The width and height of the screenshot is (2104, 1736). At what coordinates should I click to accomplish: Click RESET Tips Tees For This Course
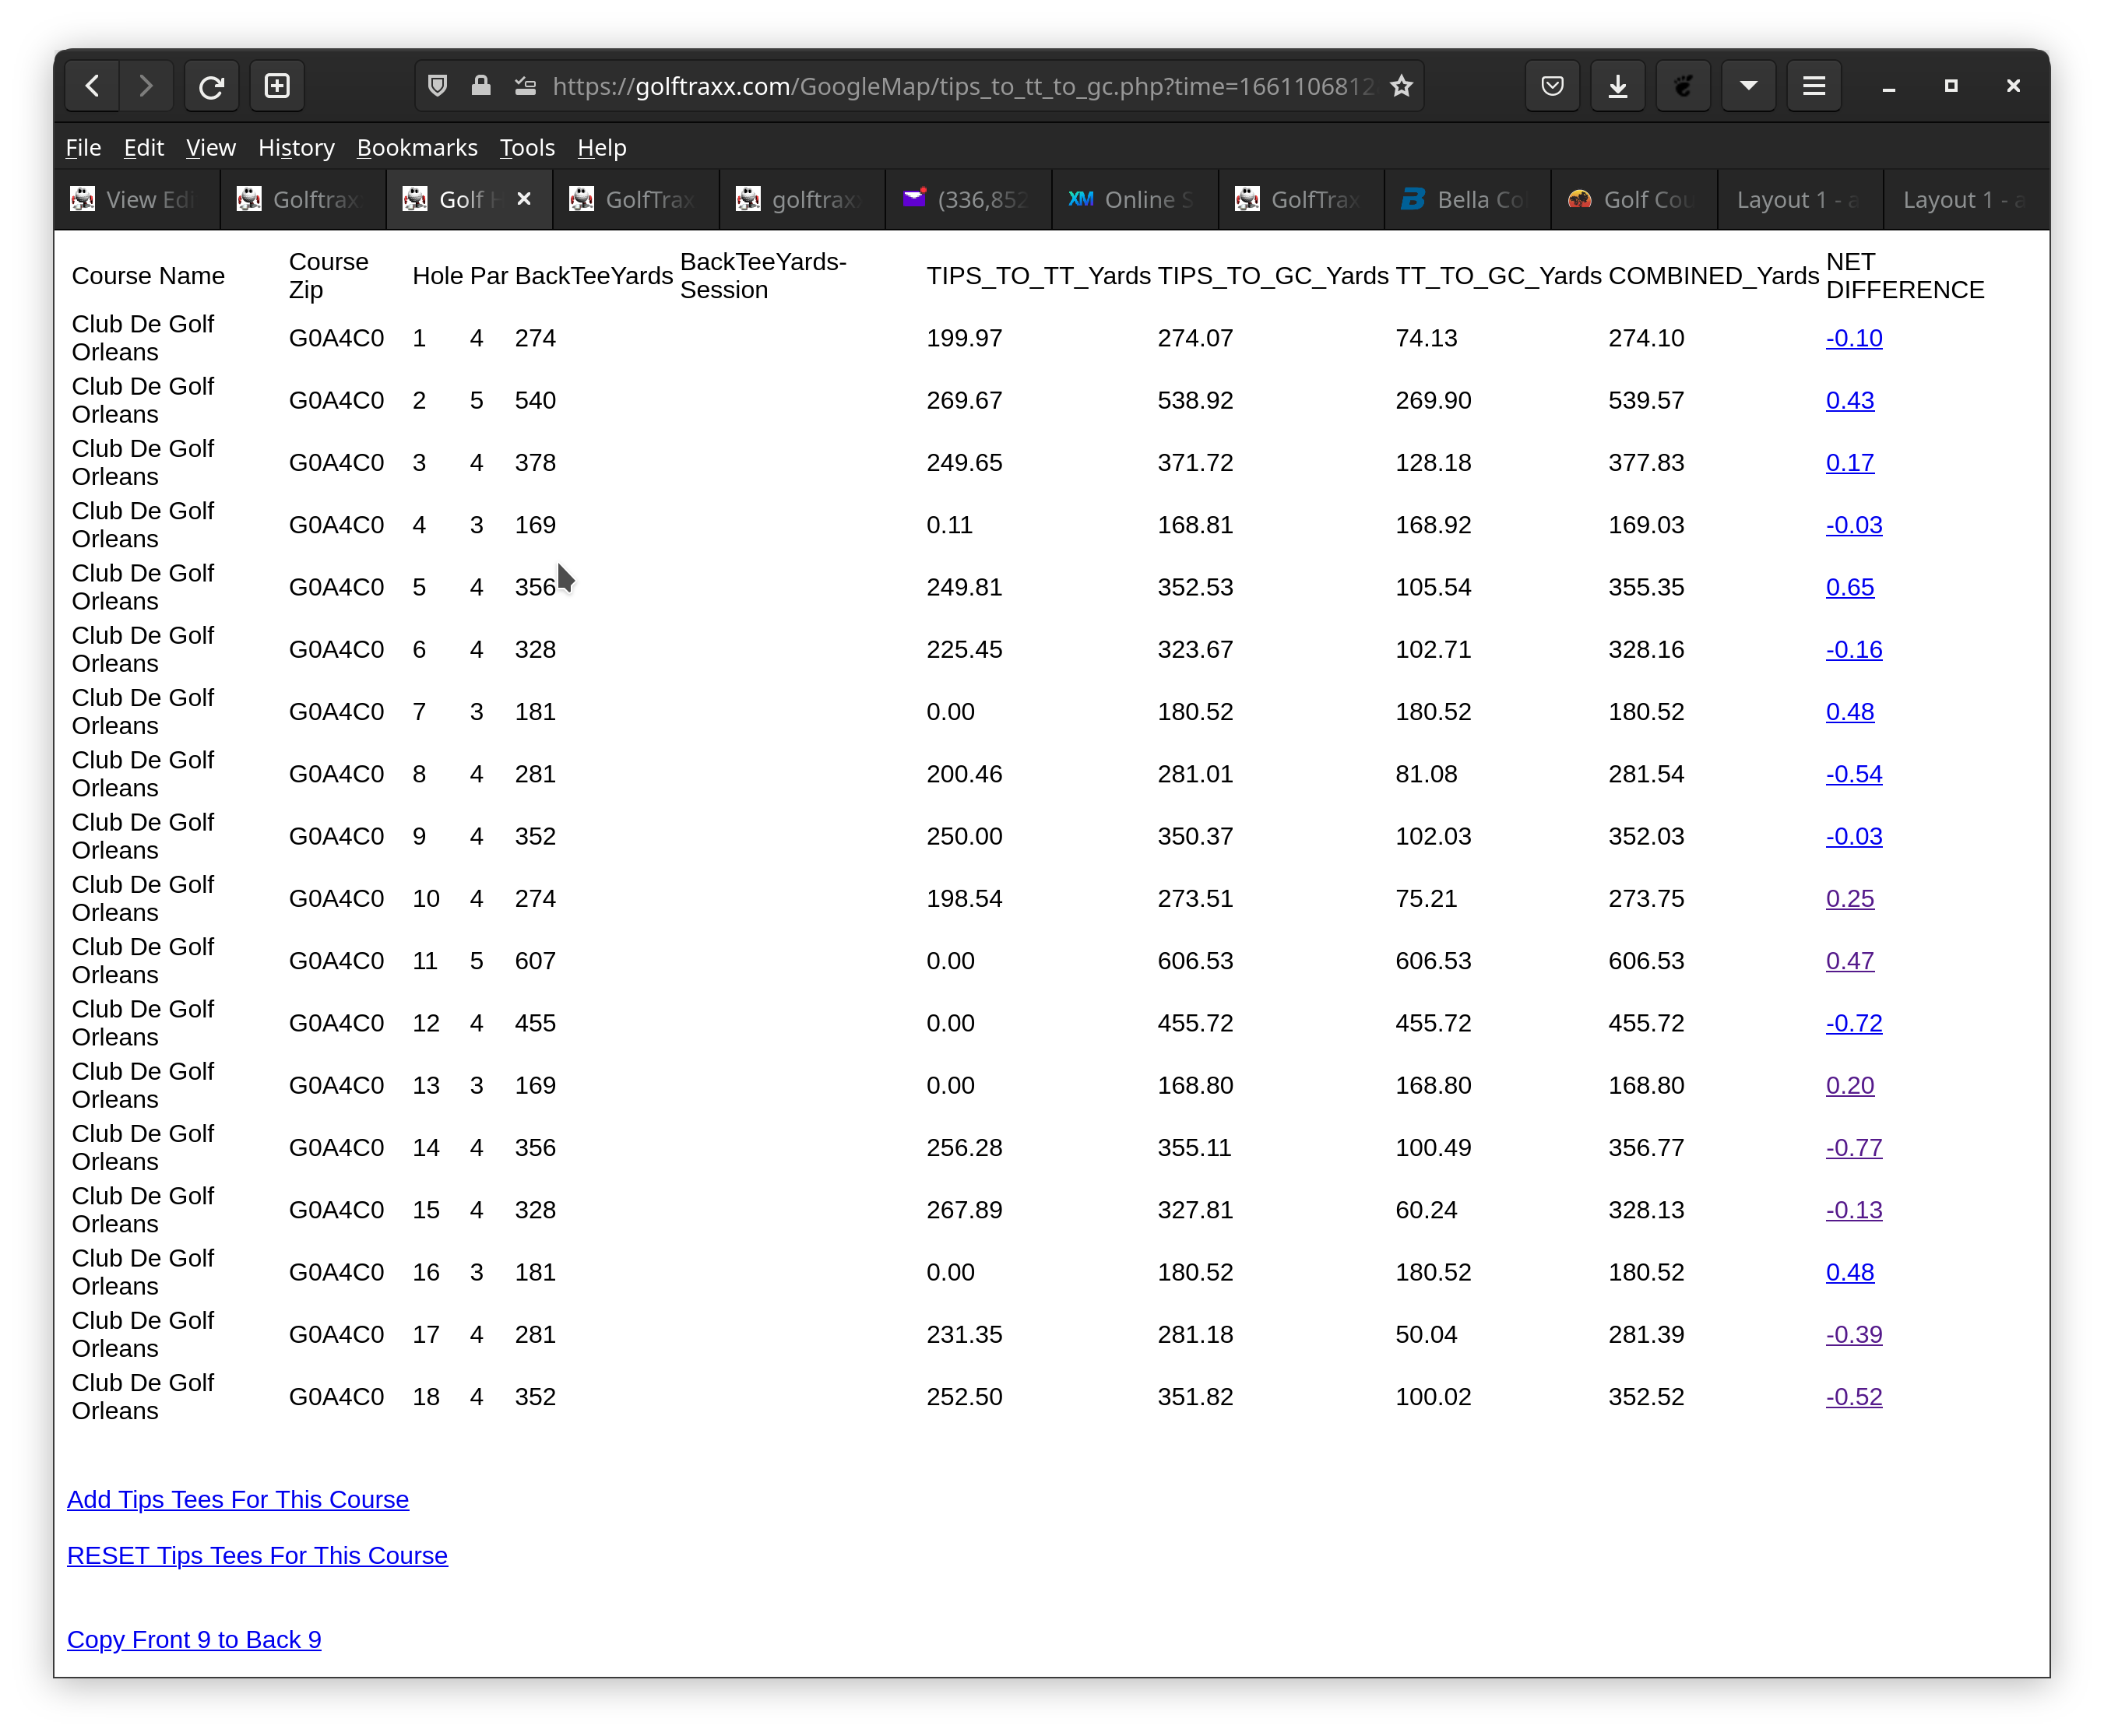(x=257, y=1555)
